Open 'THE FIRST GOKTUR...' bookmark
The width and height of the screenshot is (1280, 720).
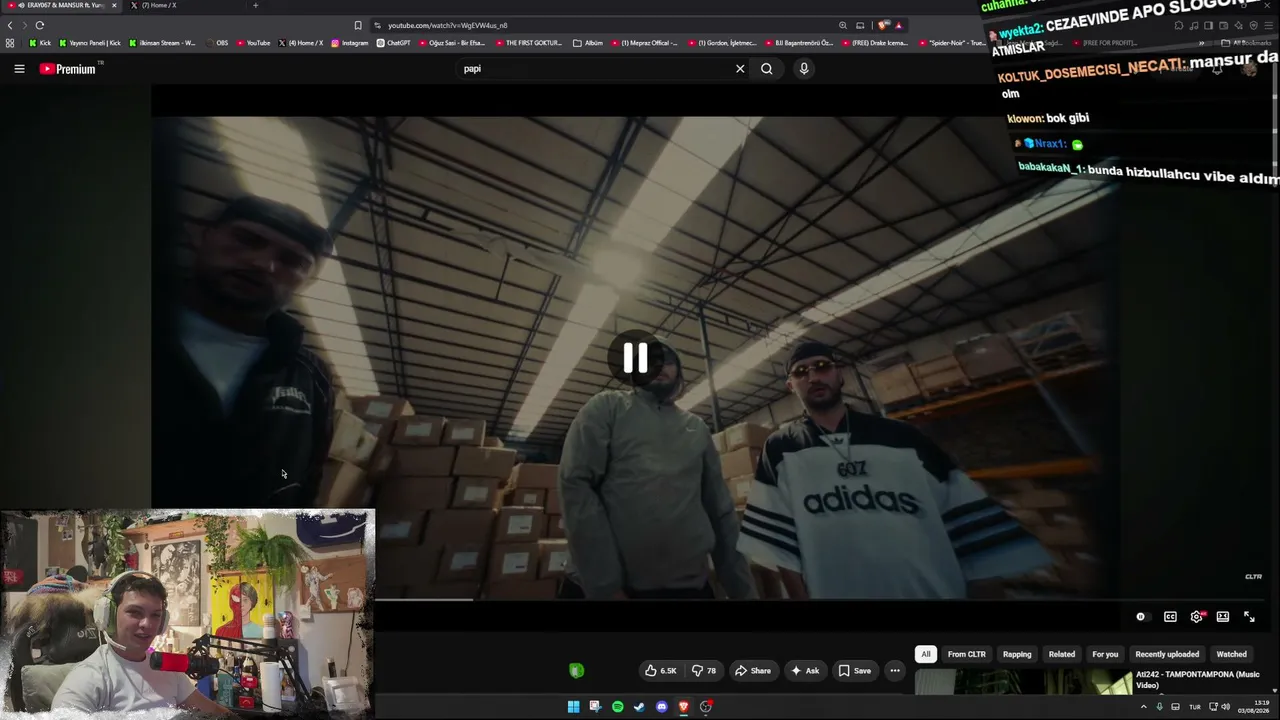[x=528, y=43]
